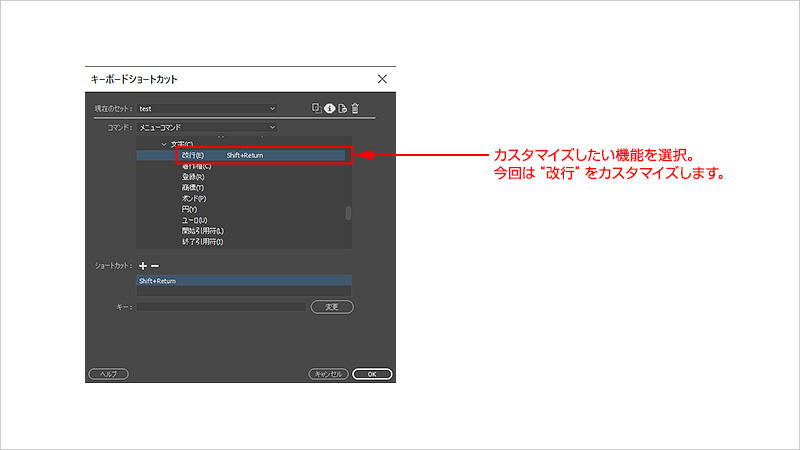Click the export shortcut set icon

coord(342,108)
